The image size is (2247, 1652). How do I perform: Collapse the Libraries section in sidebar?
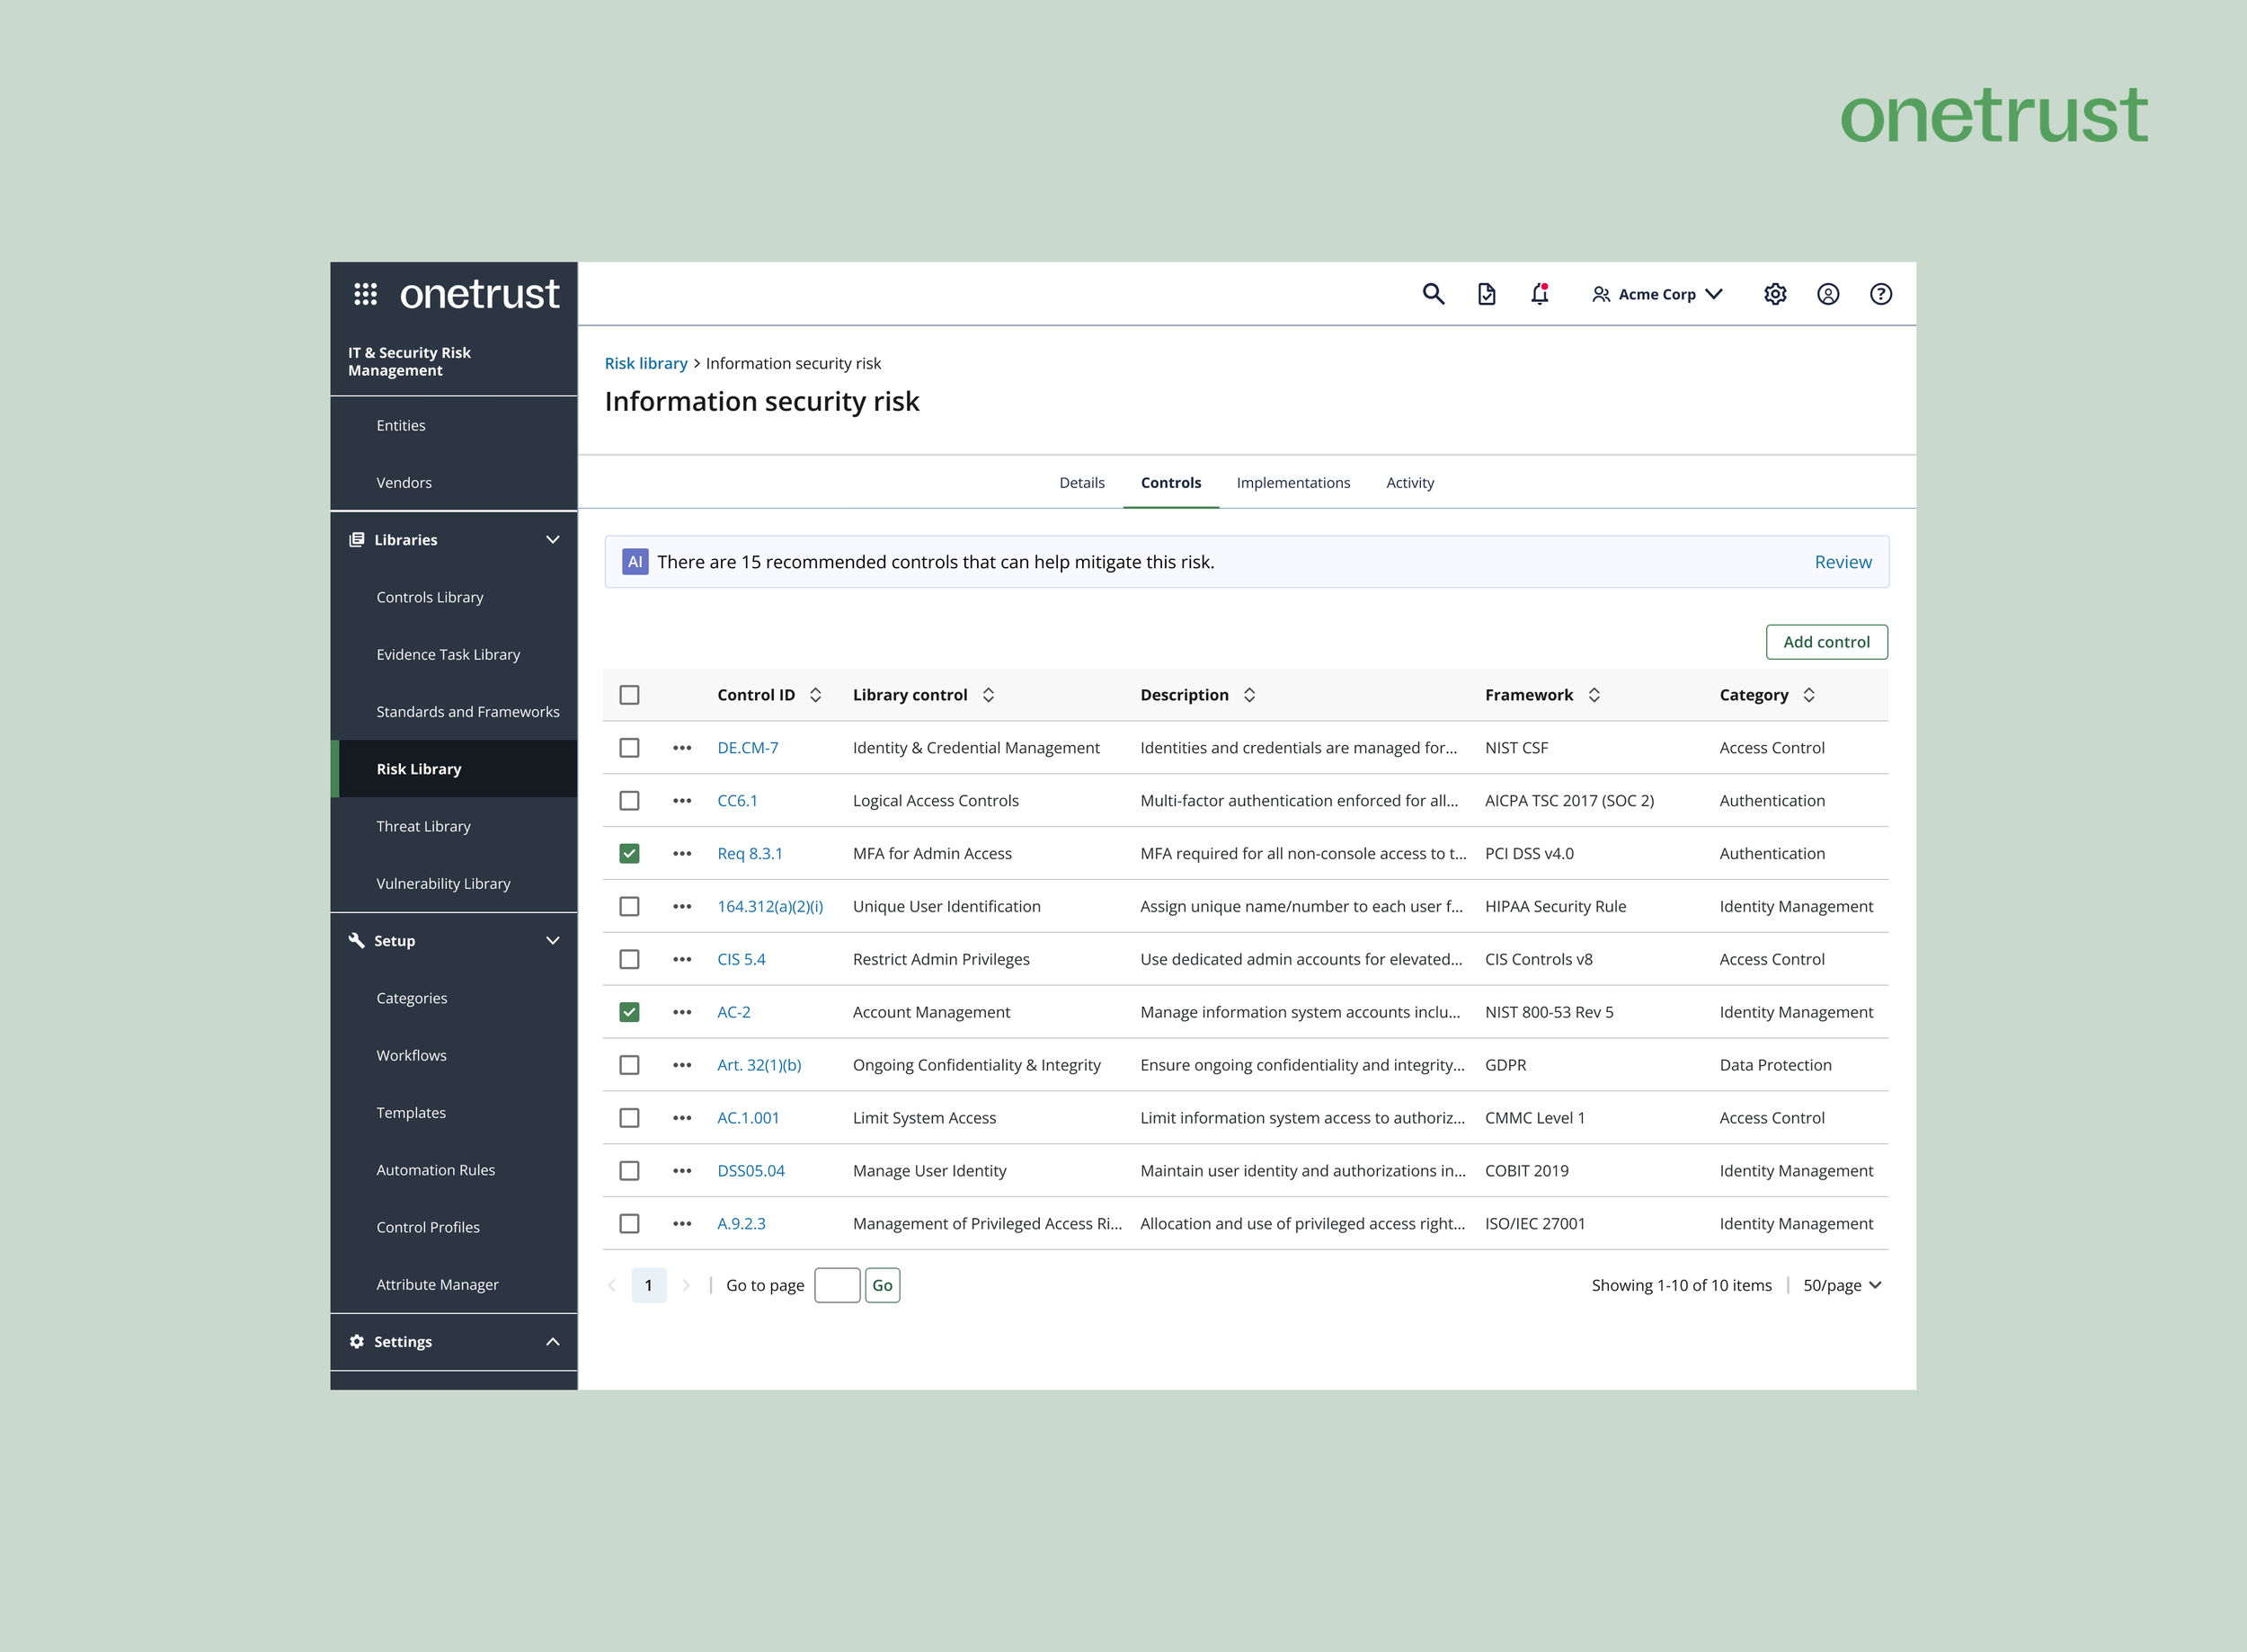[x=553, y=539]
